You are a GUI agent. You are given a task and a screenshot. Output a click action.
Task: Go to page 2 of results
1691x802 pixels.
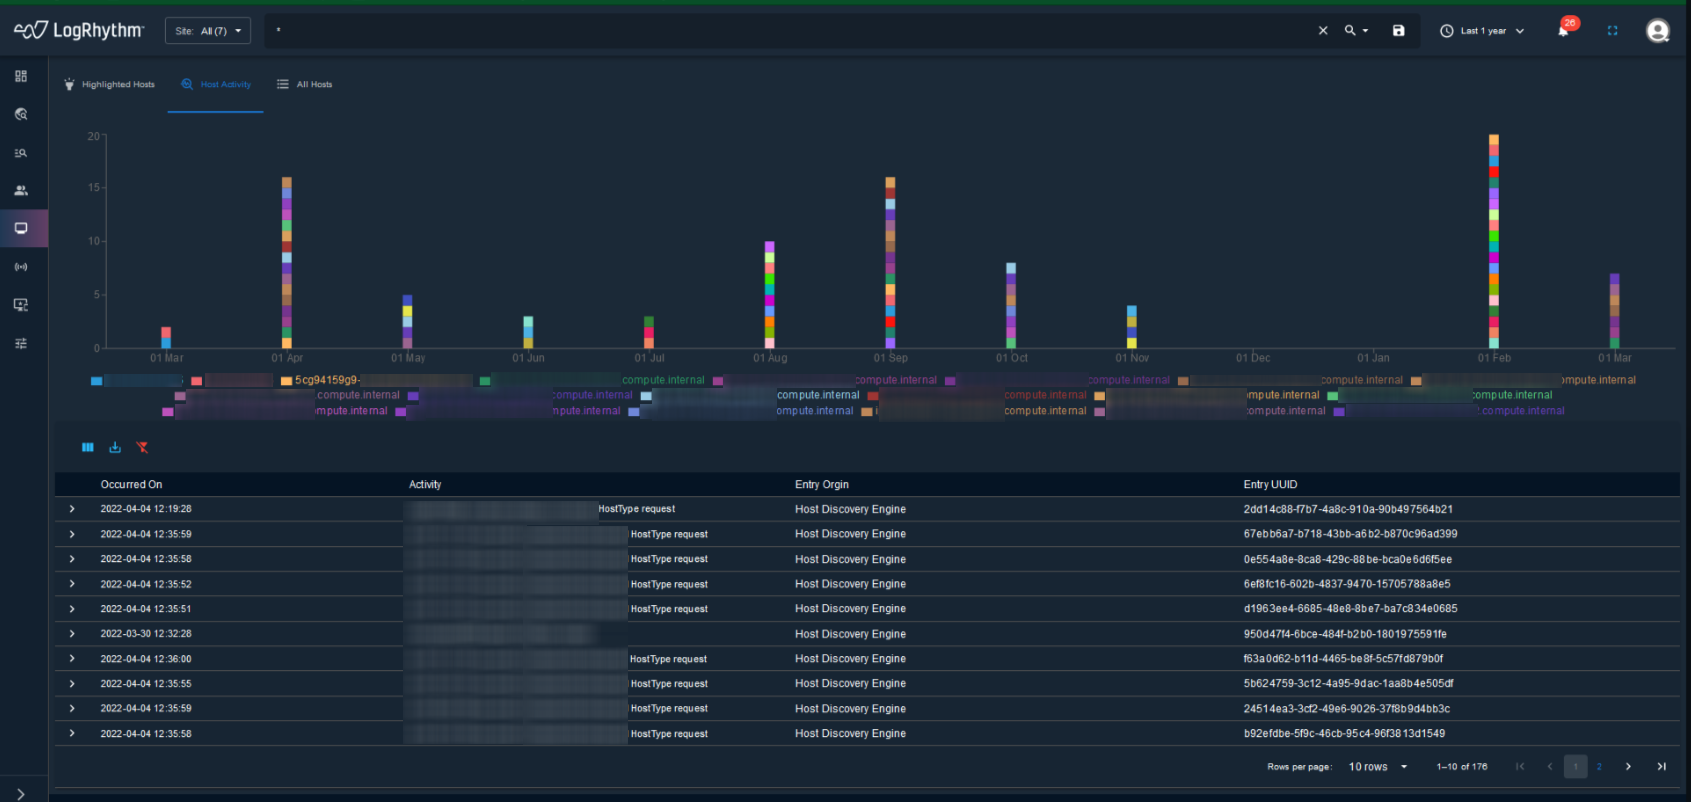pyautogui.click(x=1599, y=767)
